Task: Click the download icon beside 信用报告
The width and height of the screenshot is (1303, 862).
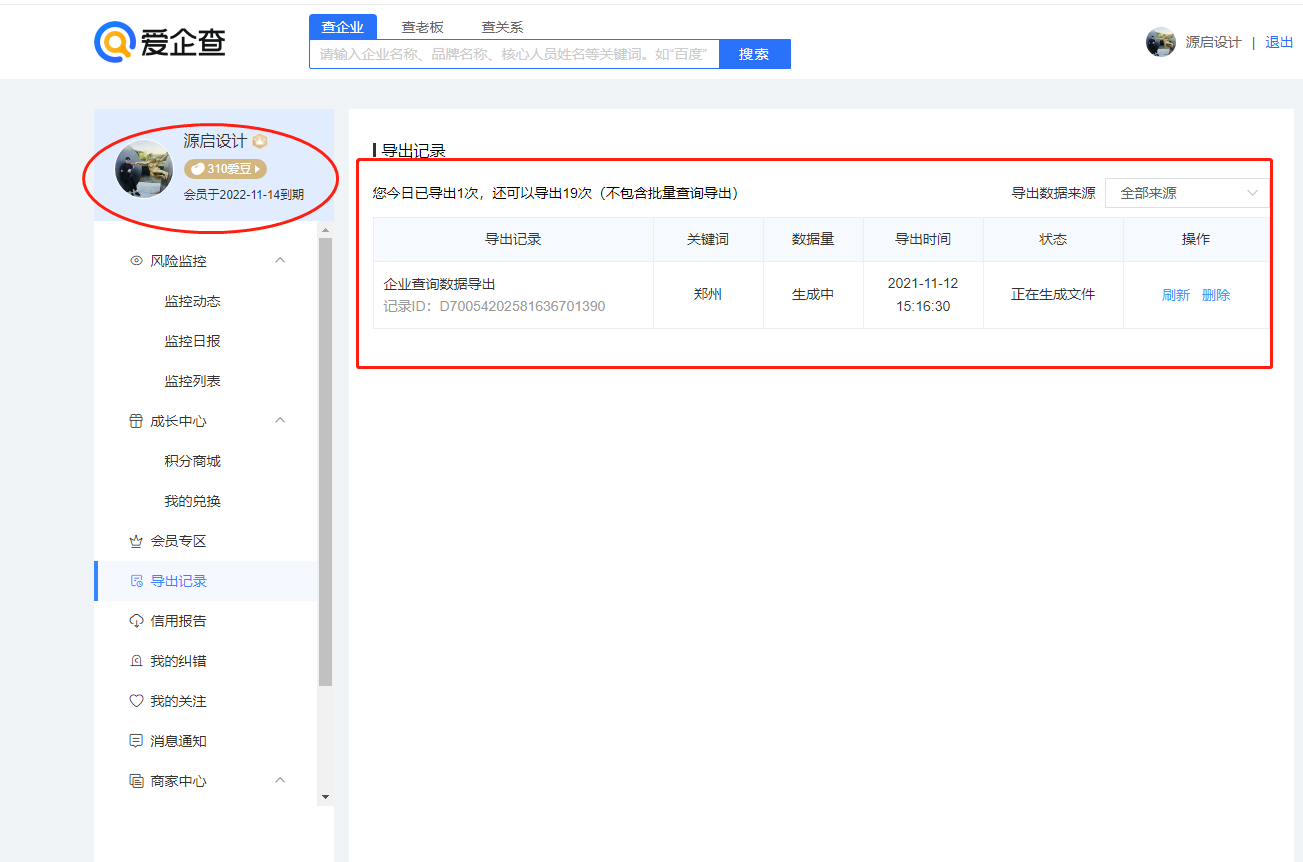Action: coord(137,621)
